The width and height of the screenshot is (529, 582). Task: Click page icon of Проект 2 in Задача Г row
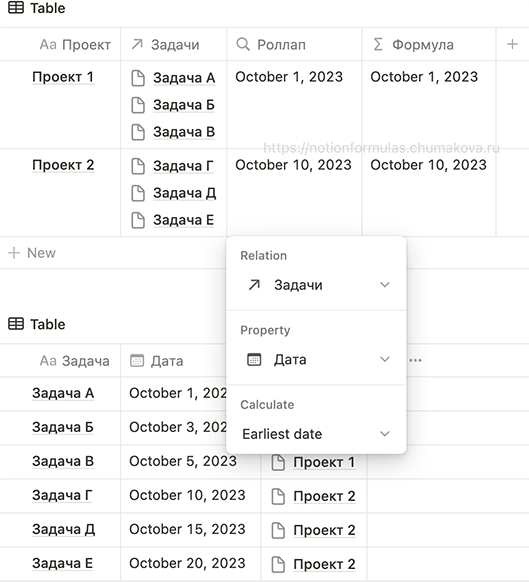(x=278, y=496)
